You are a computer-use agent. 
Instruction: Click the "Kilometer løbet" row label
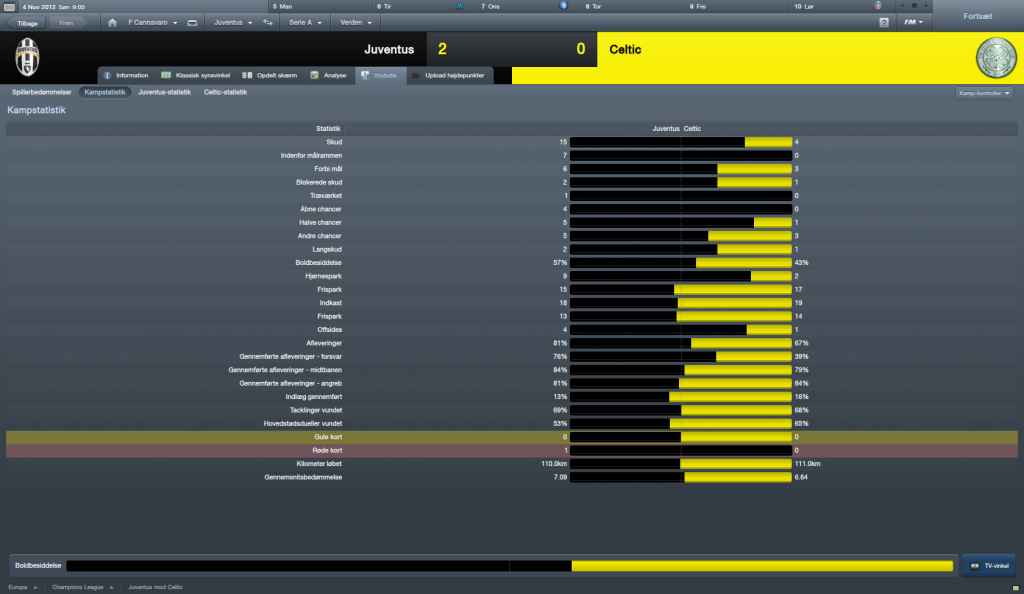tap(319, 463)
